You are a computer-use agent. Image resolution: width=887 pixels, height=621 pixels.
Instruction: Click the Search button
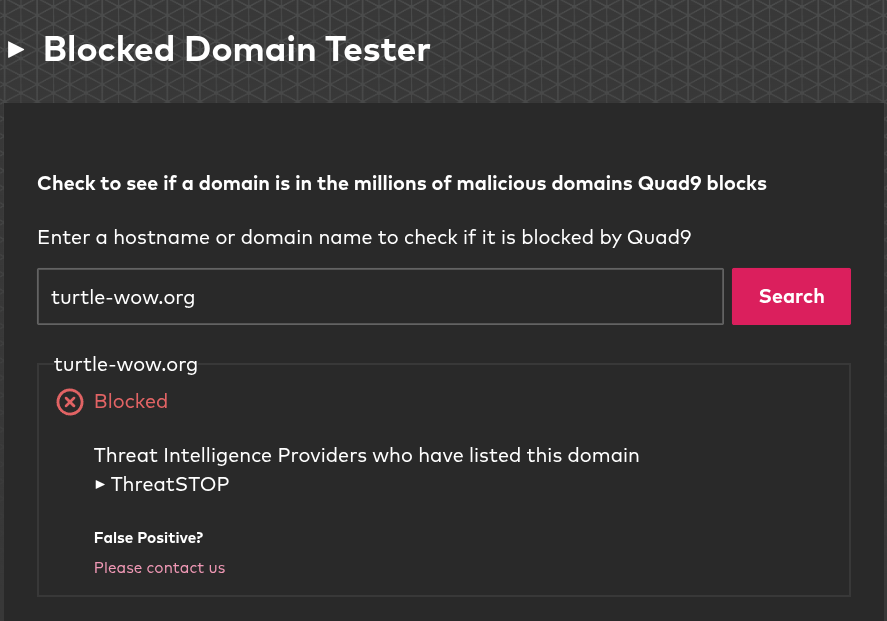click(x=791, y=296)
